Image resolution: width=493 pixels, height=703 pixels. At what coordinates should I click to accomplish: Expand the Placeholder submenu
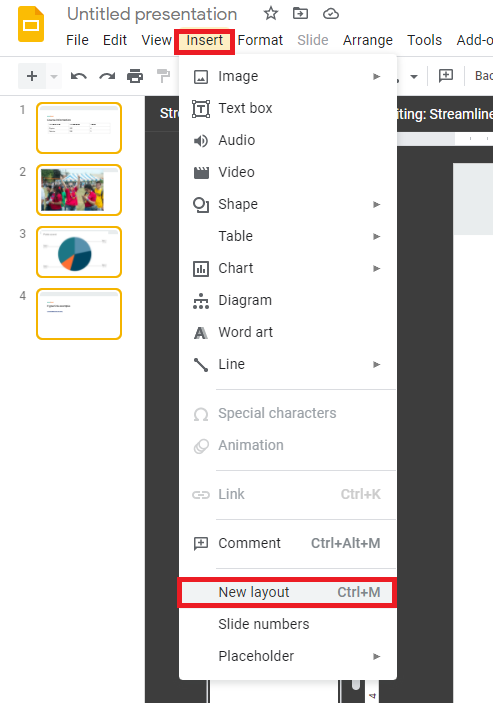click(288, 656)
